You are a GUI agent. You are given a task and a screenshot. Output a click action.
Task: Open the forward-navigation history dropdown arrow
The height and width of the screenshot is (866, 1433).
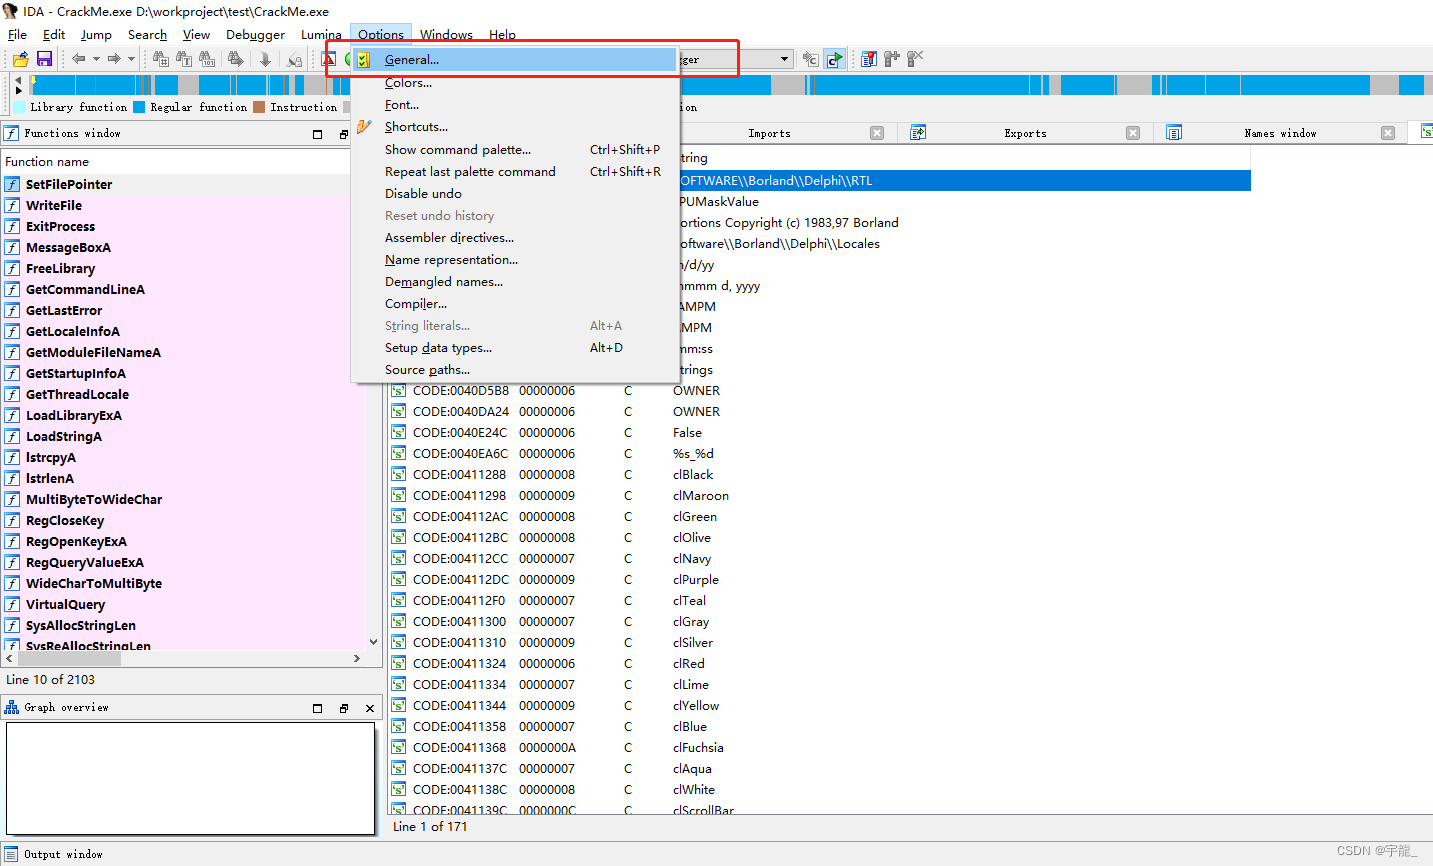(131, 59)
